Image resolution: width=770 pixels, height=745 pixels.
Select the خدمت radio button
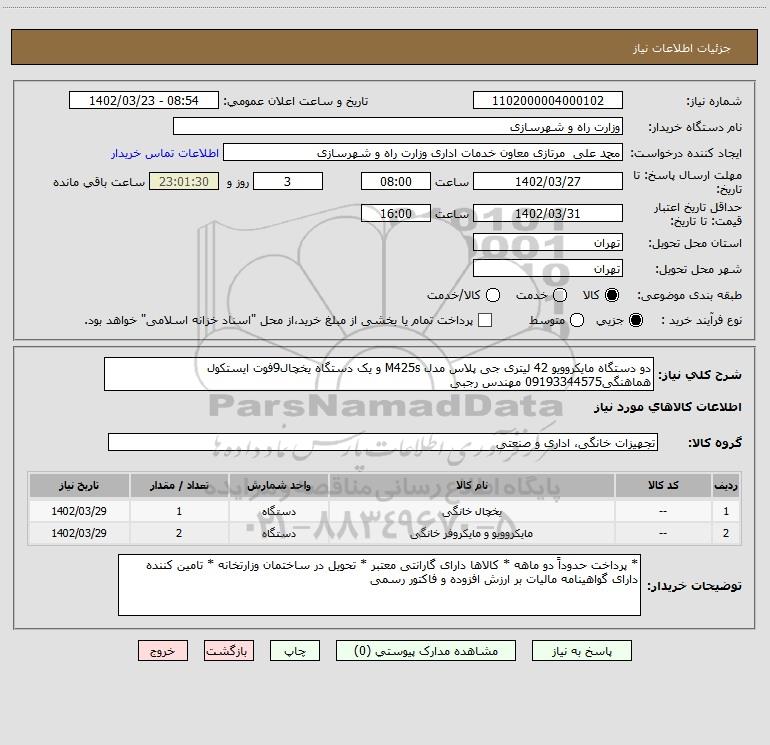point(560,295)
